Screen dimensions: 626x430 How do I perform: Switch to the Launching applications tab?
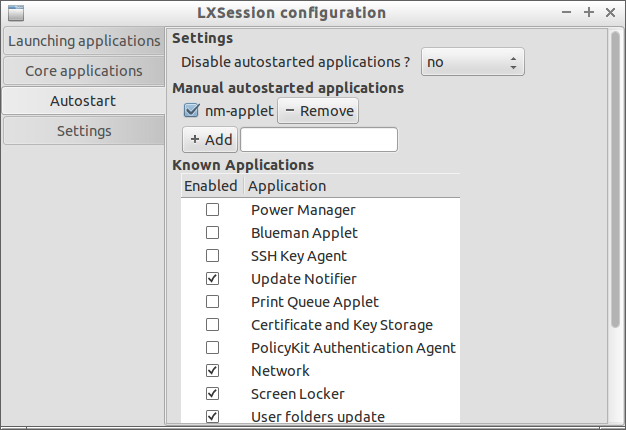(84, 41)
